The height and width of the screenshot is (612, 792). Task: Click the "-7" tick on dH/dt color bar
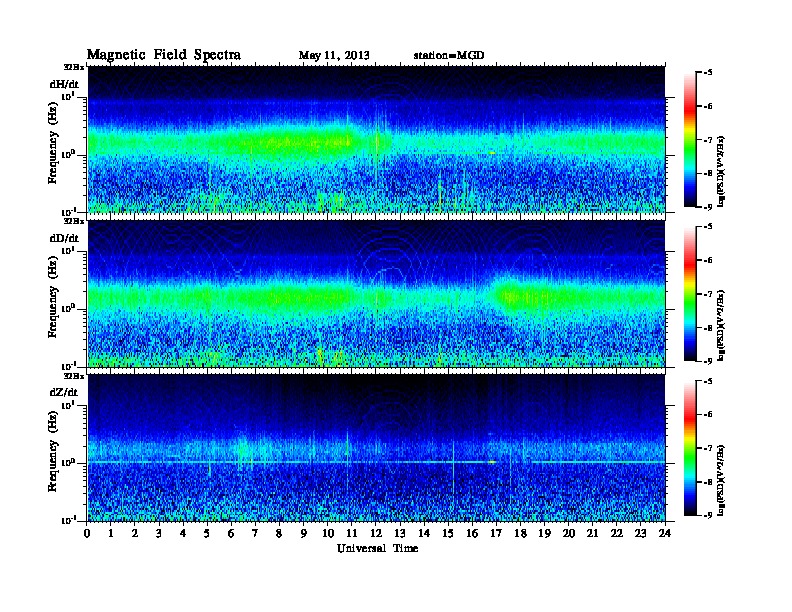708,139
